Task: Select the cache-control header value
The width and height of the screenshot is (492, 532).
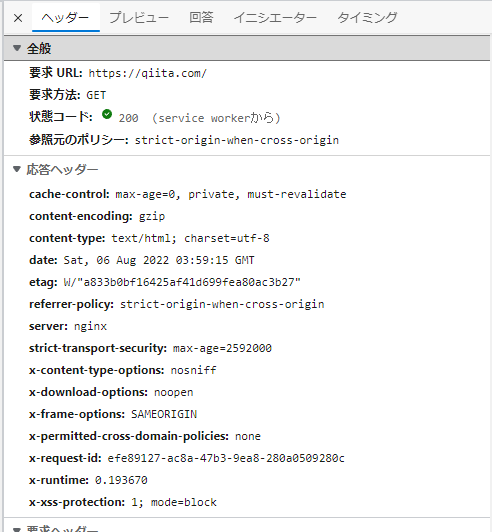Action: 231,194
